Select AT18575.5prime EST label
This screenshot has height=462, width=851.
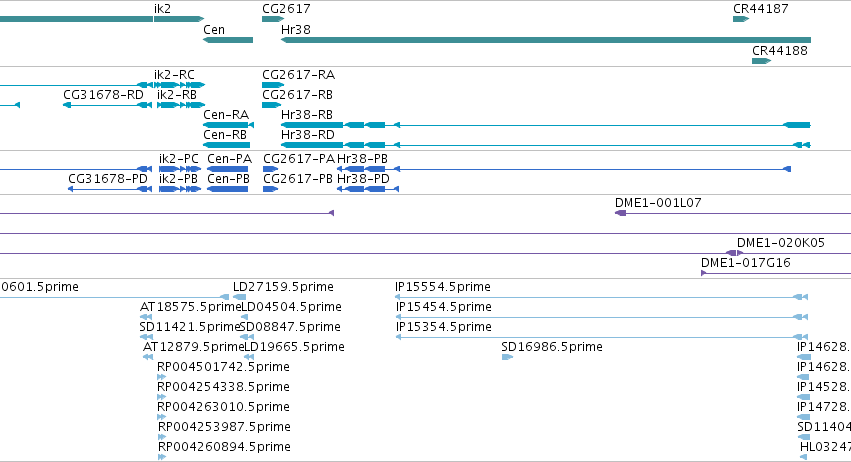click(190, 307)
